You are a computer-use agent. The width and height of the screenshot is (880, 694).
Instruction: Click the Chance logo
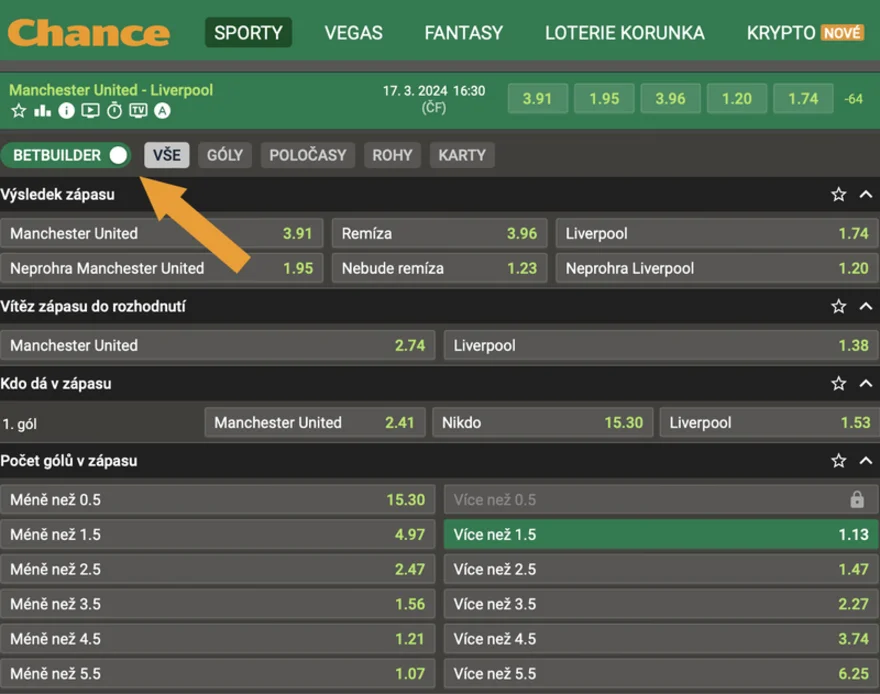coord(89,33)
